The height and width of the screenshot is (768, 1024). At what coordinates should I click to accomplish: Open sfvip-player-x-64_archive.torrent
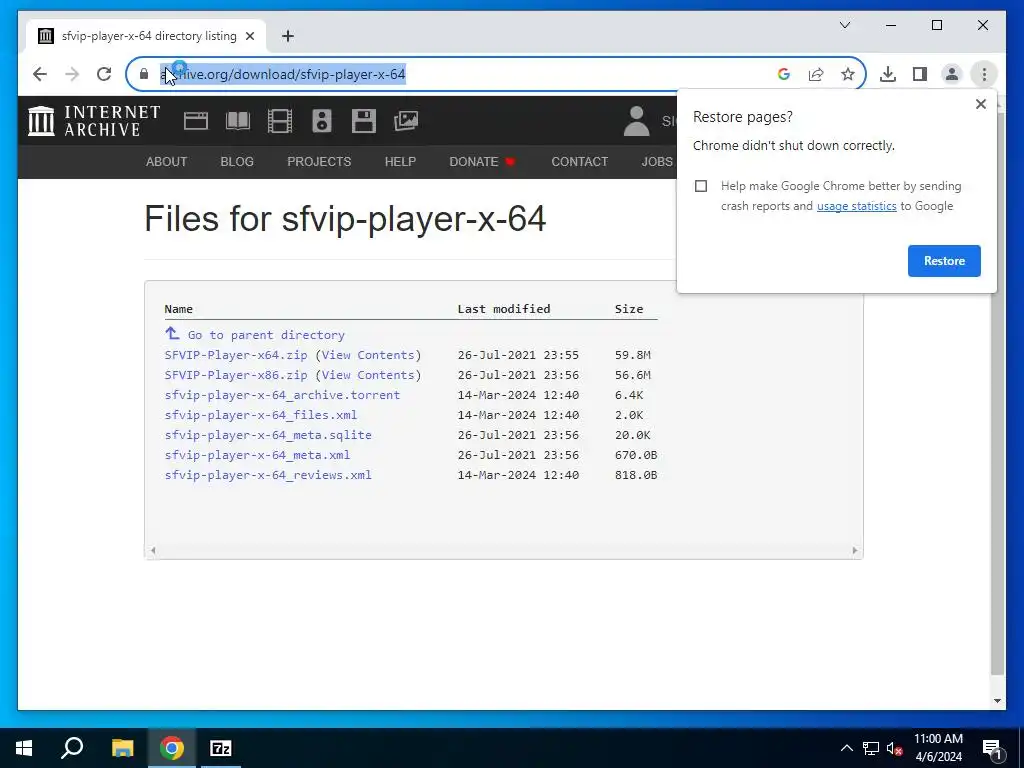pyautogui.click(x=282, y=395)
